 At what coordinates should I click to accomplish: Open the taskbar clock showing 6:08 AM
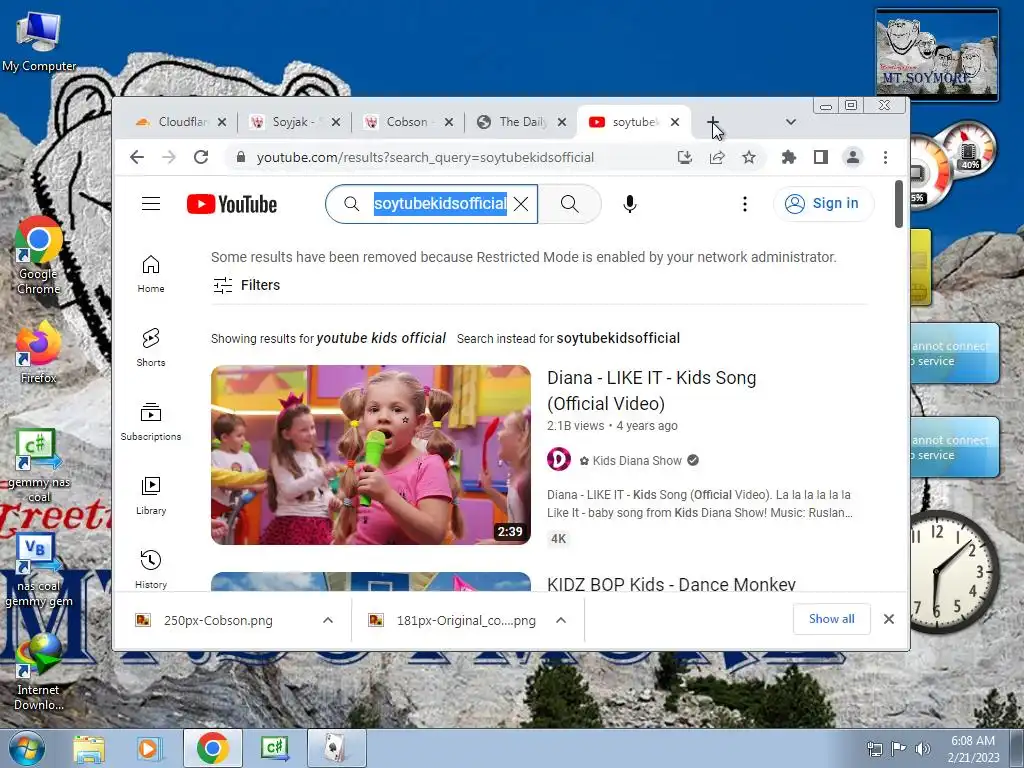pos(973,748)
